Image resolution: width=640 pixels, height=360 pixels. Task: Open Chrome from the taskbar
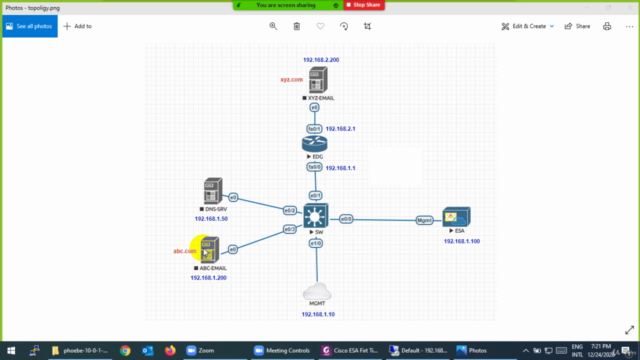pyautogui.click(x=125, y=351)
